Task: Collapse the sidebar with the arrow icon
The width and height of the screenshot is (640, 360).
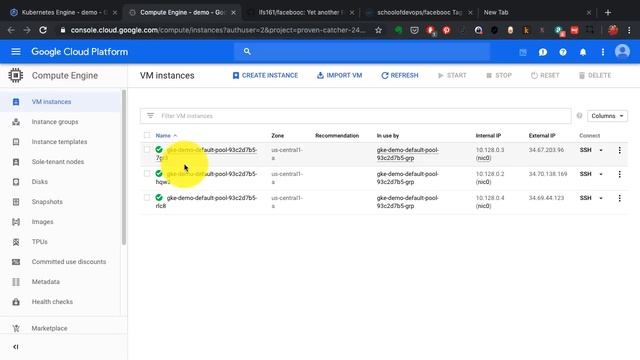Action: (16, 347)
